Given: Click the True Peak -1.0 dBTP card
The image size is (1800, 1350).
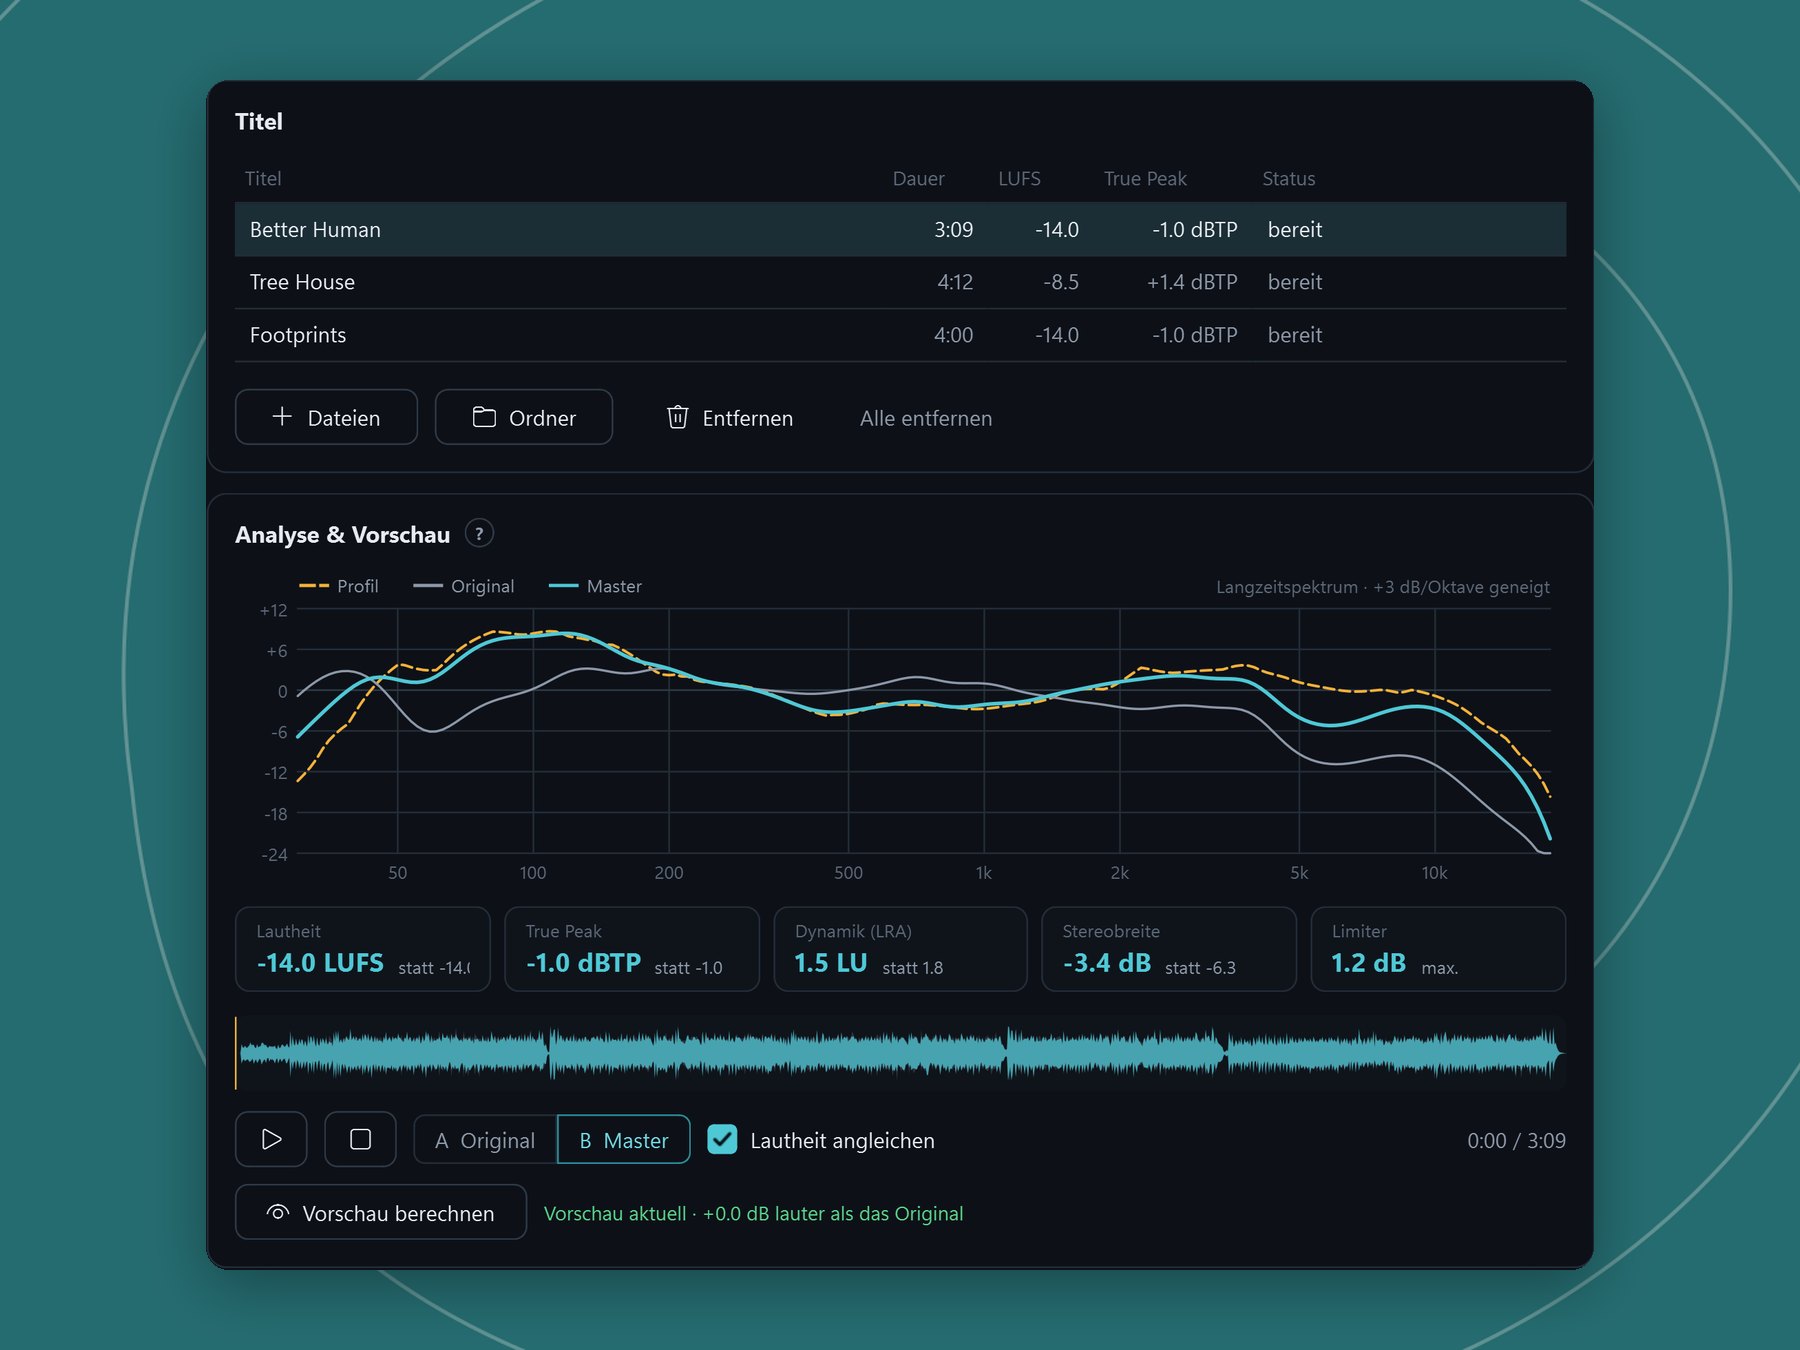Looking at the screenshot, I should point(632,949).
